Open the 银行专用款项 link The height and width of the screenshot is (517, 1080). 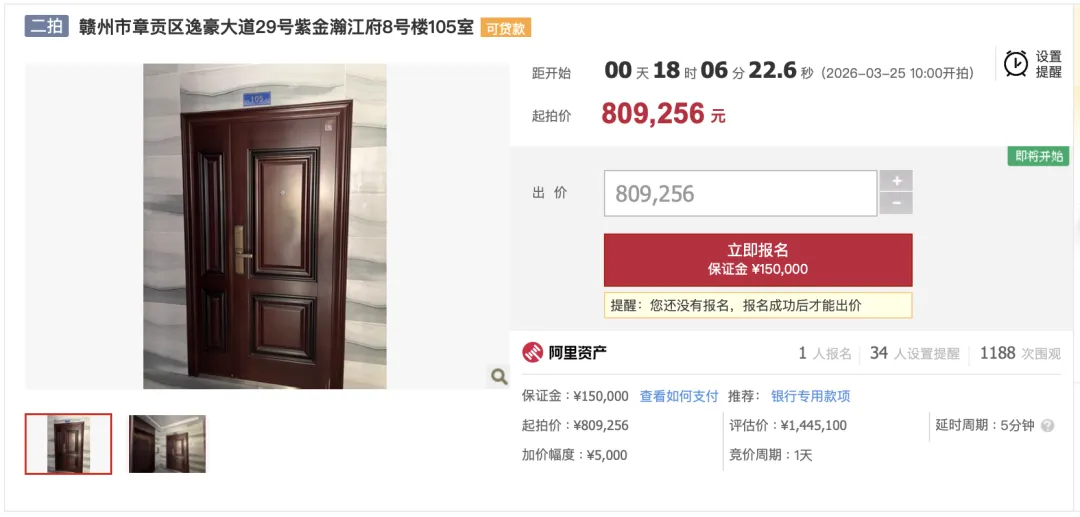tap(811, 396)
